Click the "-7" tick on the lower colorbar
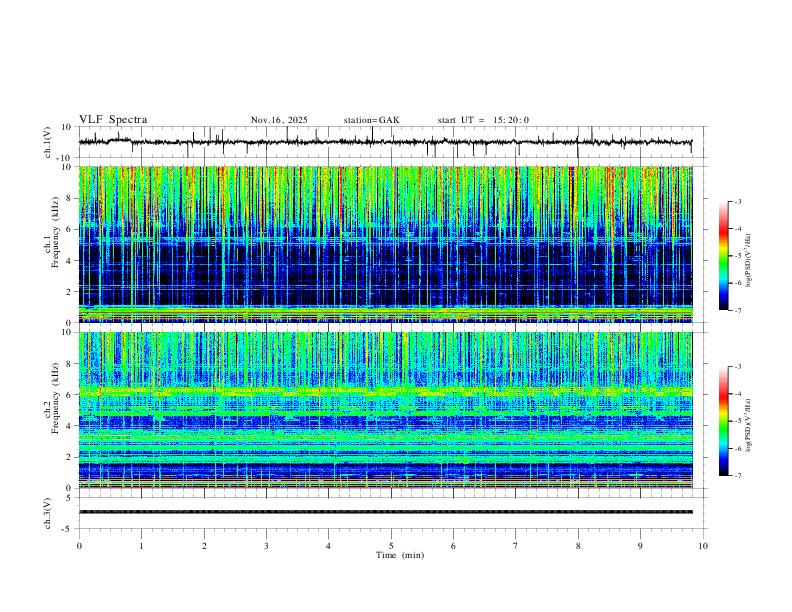Viewport: 792px width, 612px height. click(737, 475)
